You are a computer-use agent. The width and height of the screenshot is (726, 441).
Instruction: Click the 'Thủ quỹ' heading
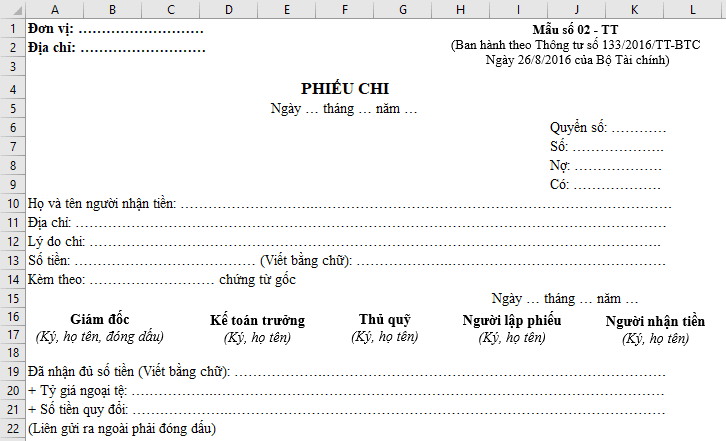click(x=385, y=319)
